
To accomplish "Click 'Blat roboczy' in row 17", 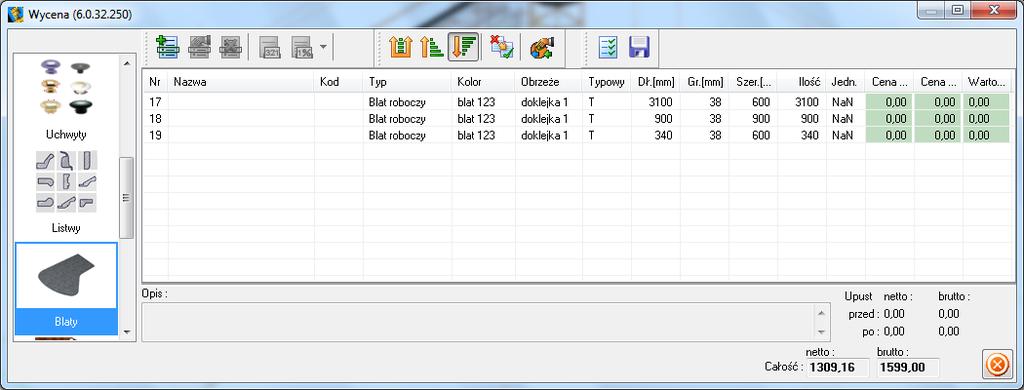I will click(x=397, y=102).
